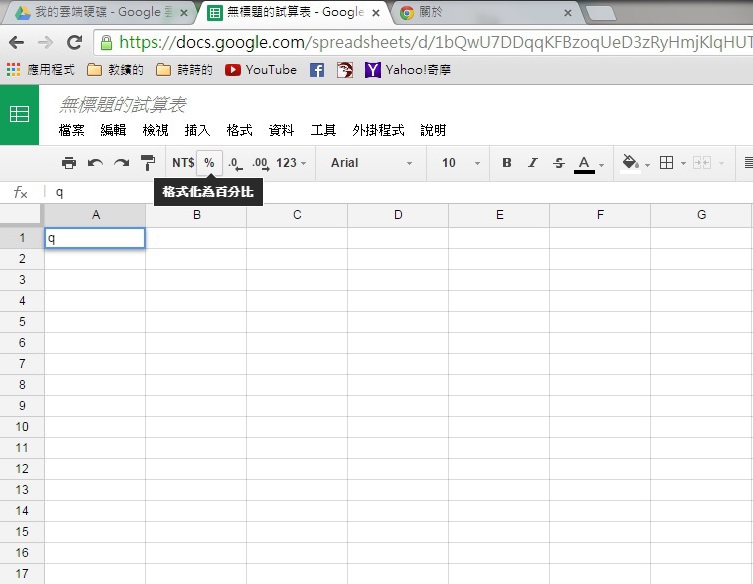753x584 pixels.
Task: Select column C header
Action: (297, 215)
